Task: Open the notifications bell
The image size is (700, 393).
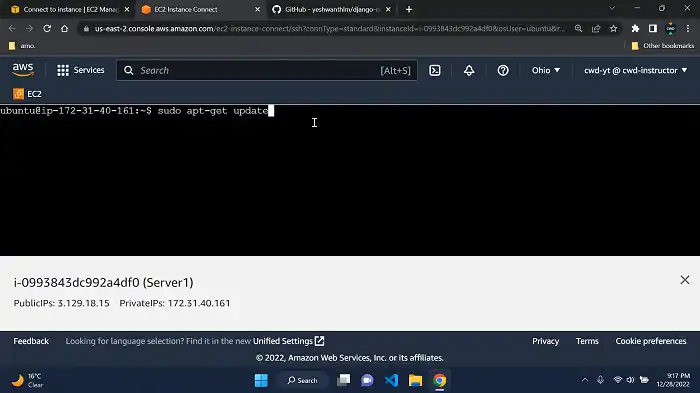Action: pyautogui.click(x=469, y=70)
